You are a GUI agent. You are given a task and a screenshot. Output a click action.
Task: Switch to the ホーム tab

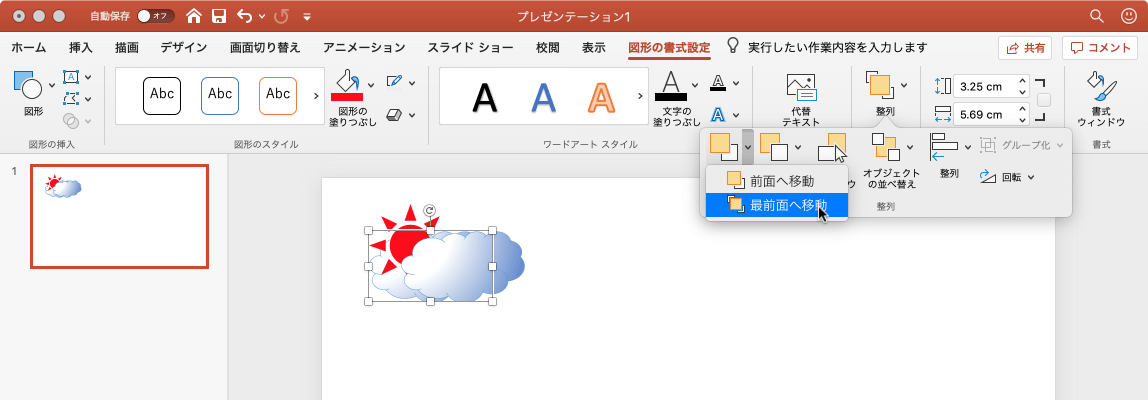pos(29,48)
